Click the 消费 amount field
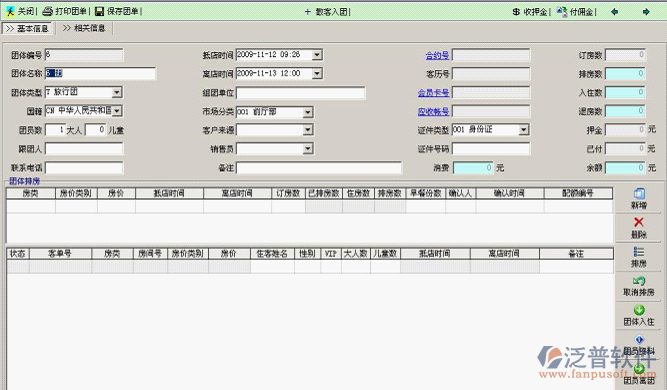This screenshot has width=667, height=390. click(473, 168)
